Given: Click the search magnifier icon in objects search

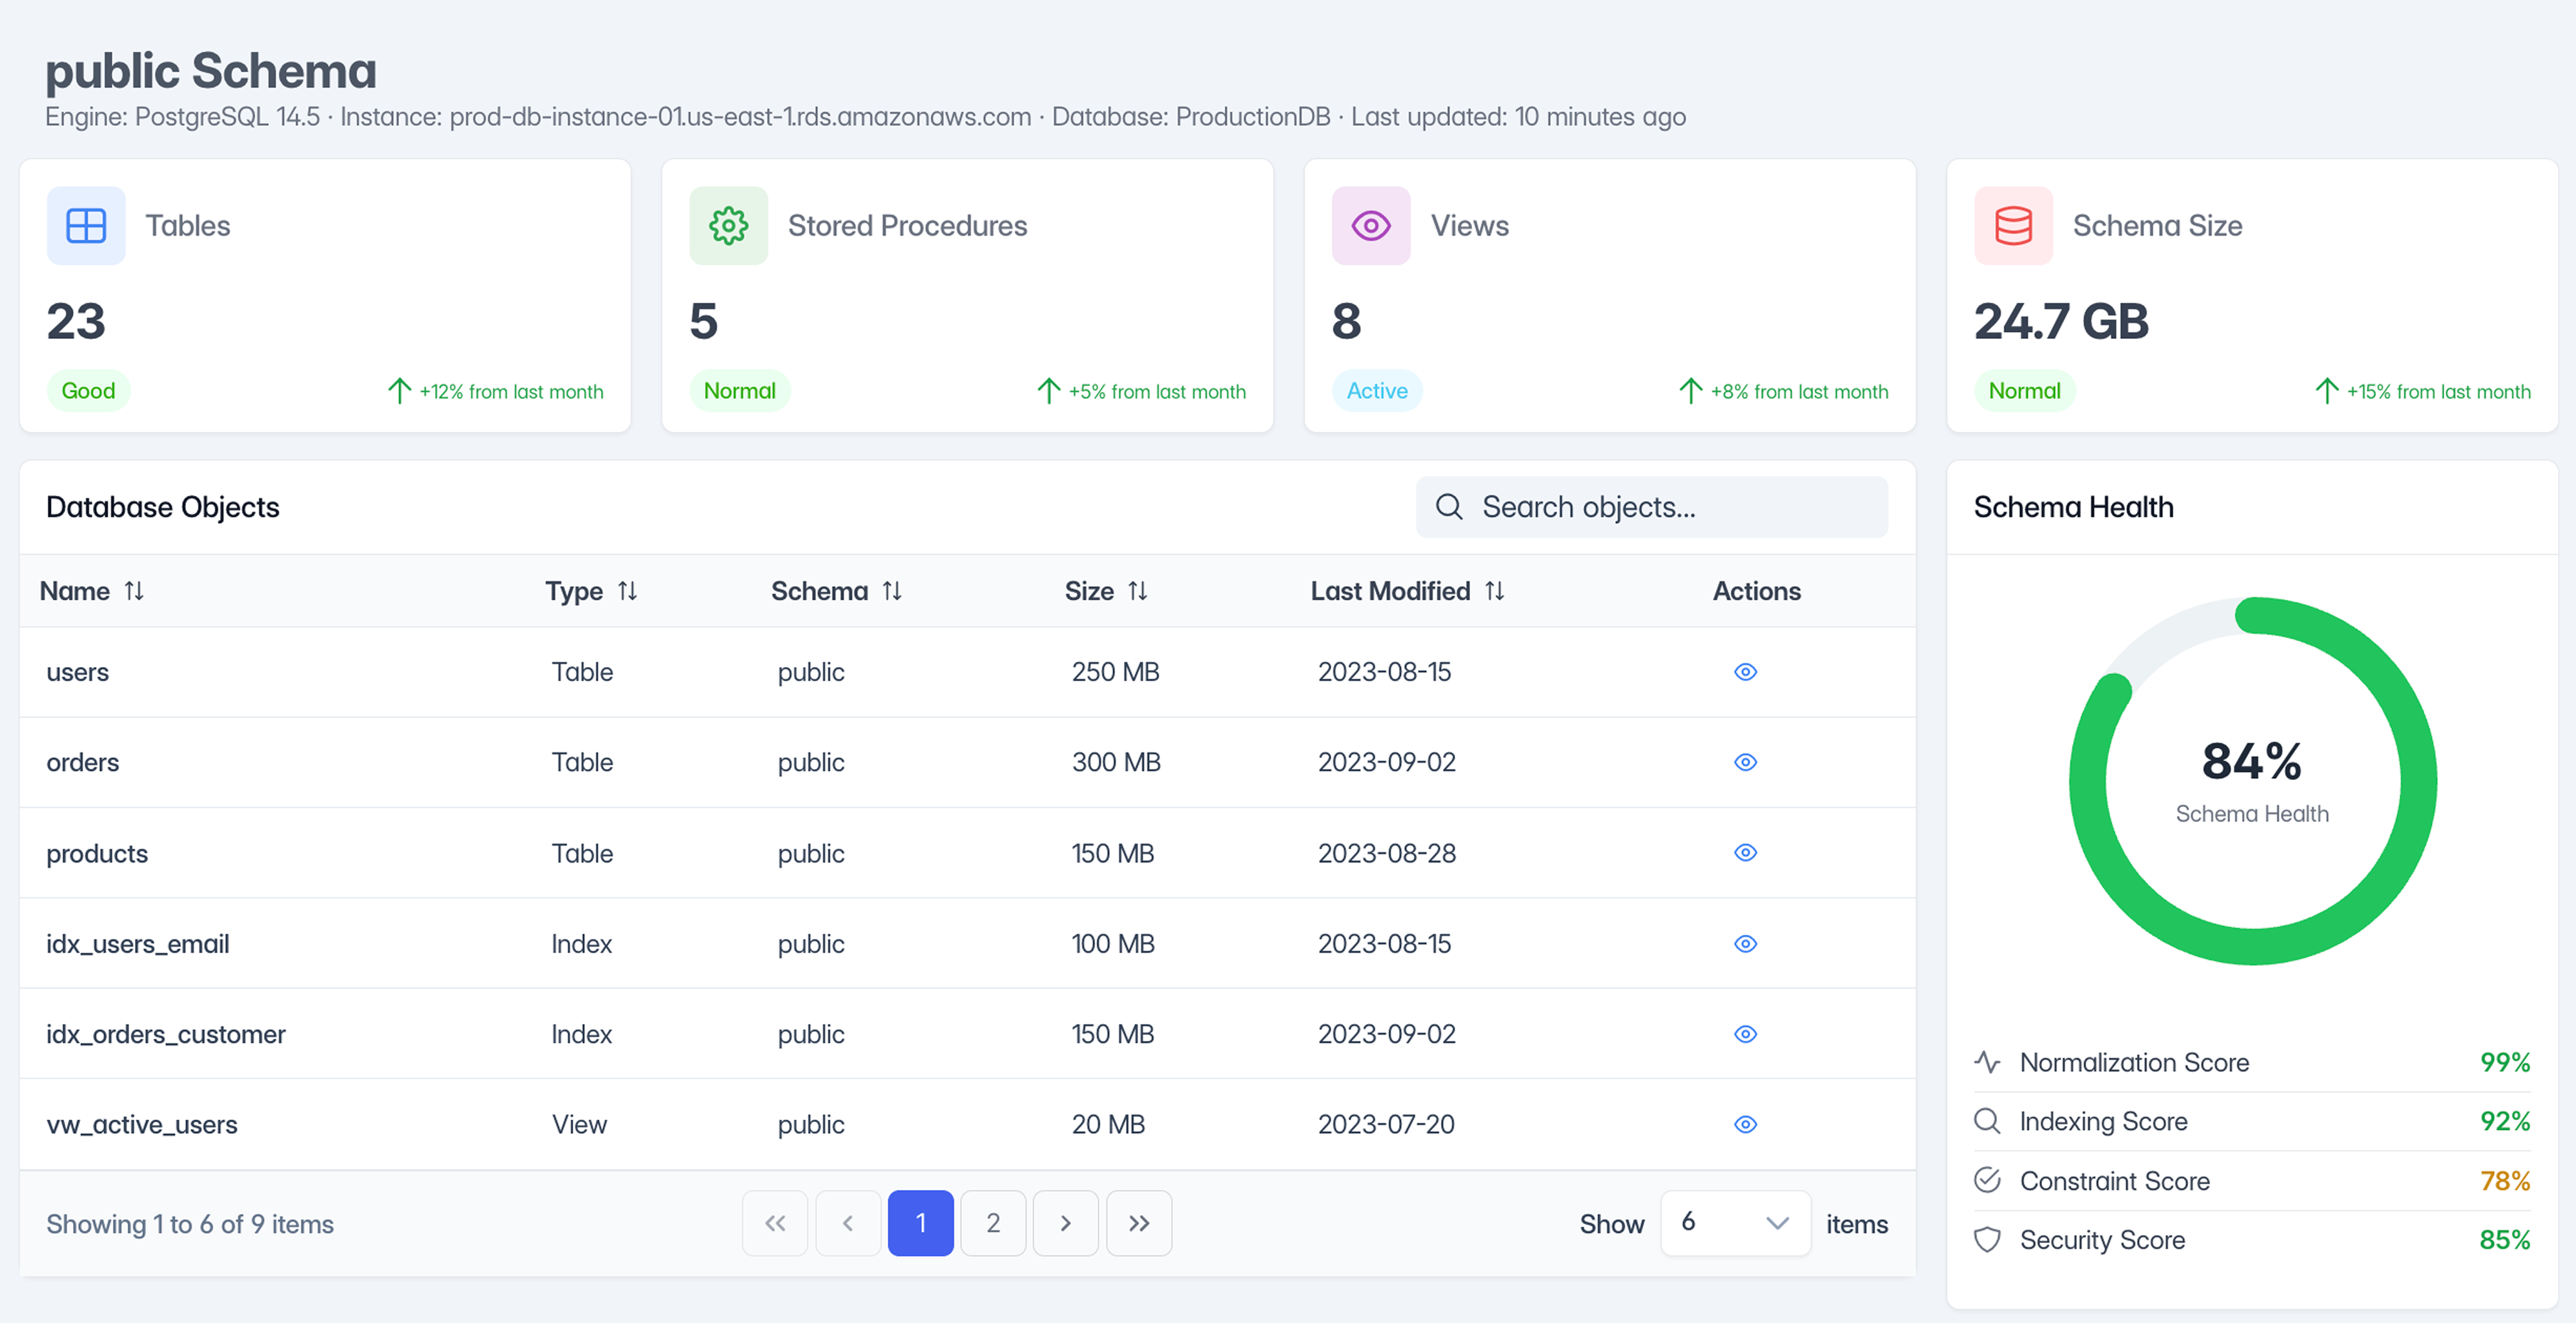Looking at the screenshot, I should click(x=1449, y=507).
